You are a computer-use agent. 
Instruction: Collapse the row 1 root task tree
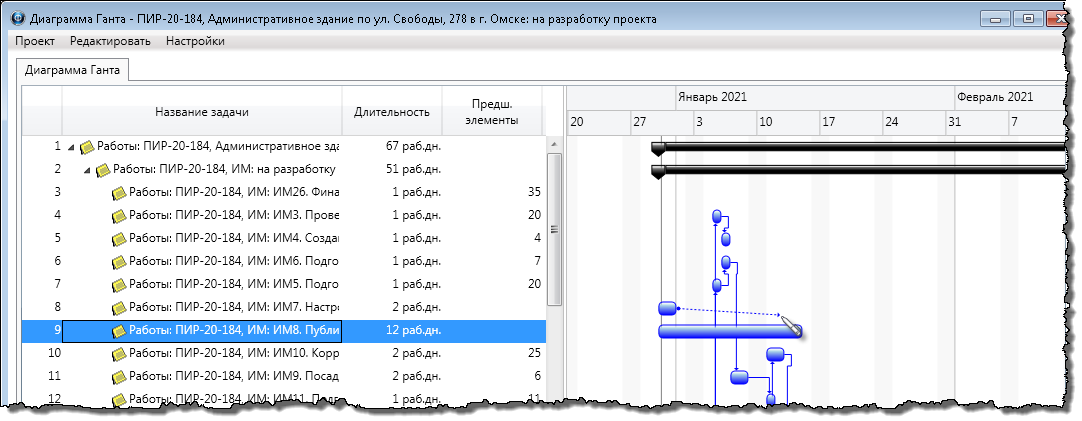point(71,147)
